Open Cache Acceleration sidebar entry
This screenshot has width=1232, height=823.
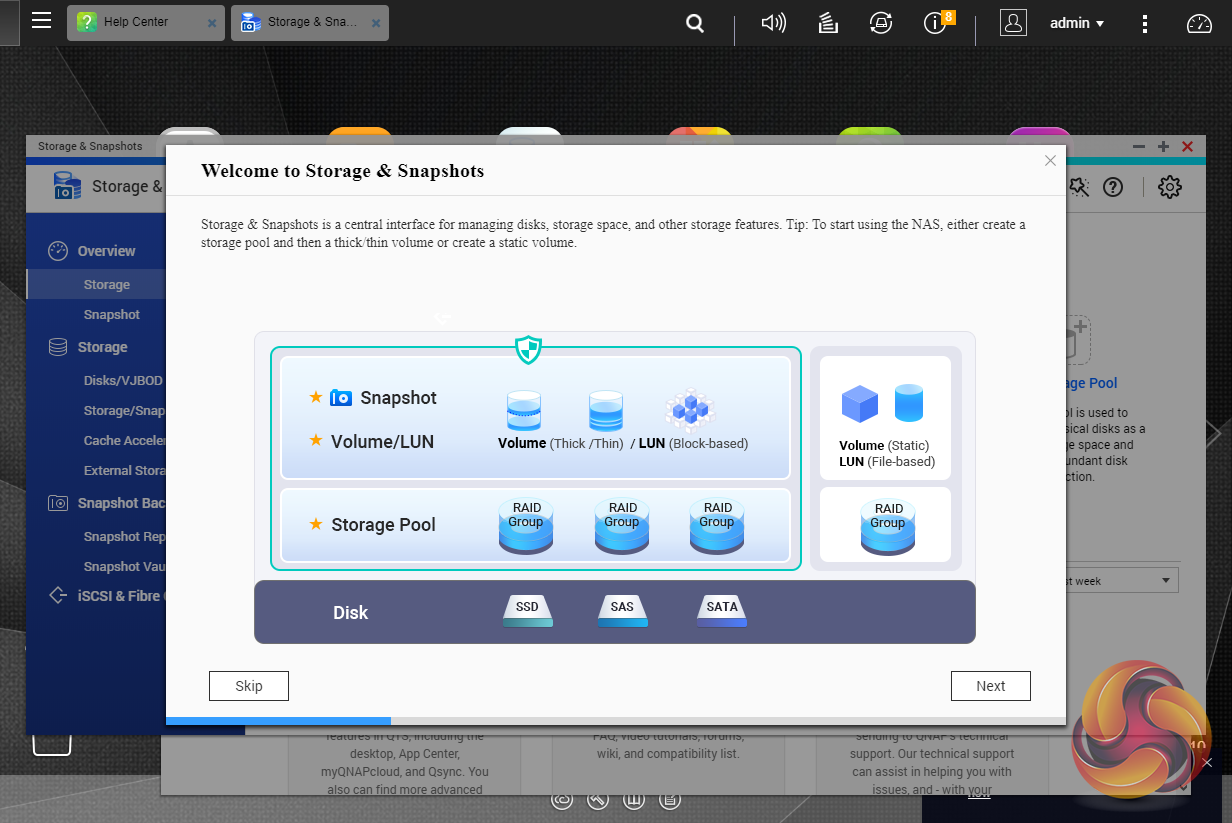pyautogui.click(x=124, y=441)
